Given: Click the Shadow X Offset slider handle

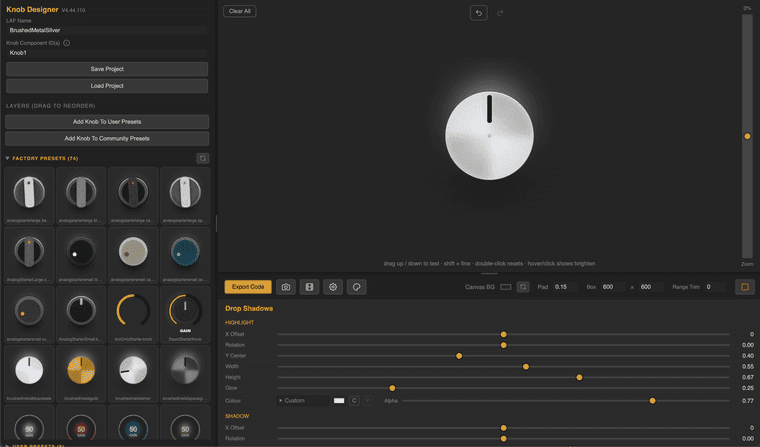Looking at the screenshot, I should coord(504,428).
